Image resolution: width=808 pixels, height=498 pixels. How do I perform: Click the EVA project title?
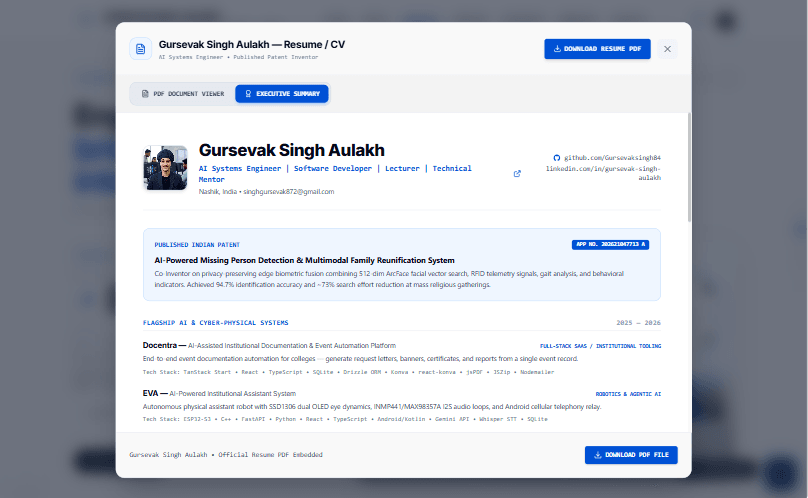click(x=150, y=393)
